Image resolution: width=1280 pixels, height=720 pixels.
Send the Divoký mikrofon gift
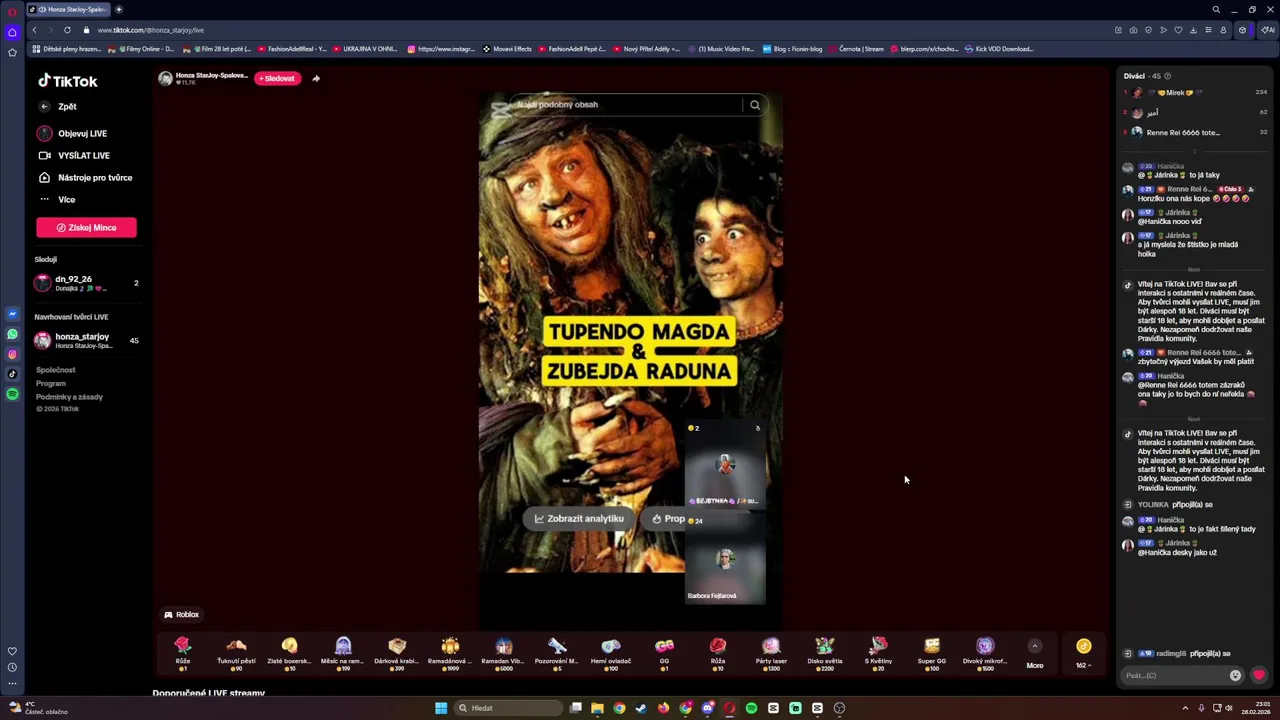[985, 652]
